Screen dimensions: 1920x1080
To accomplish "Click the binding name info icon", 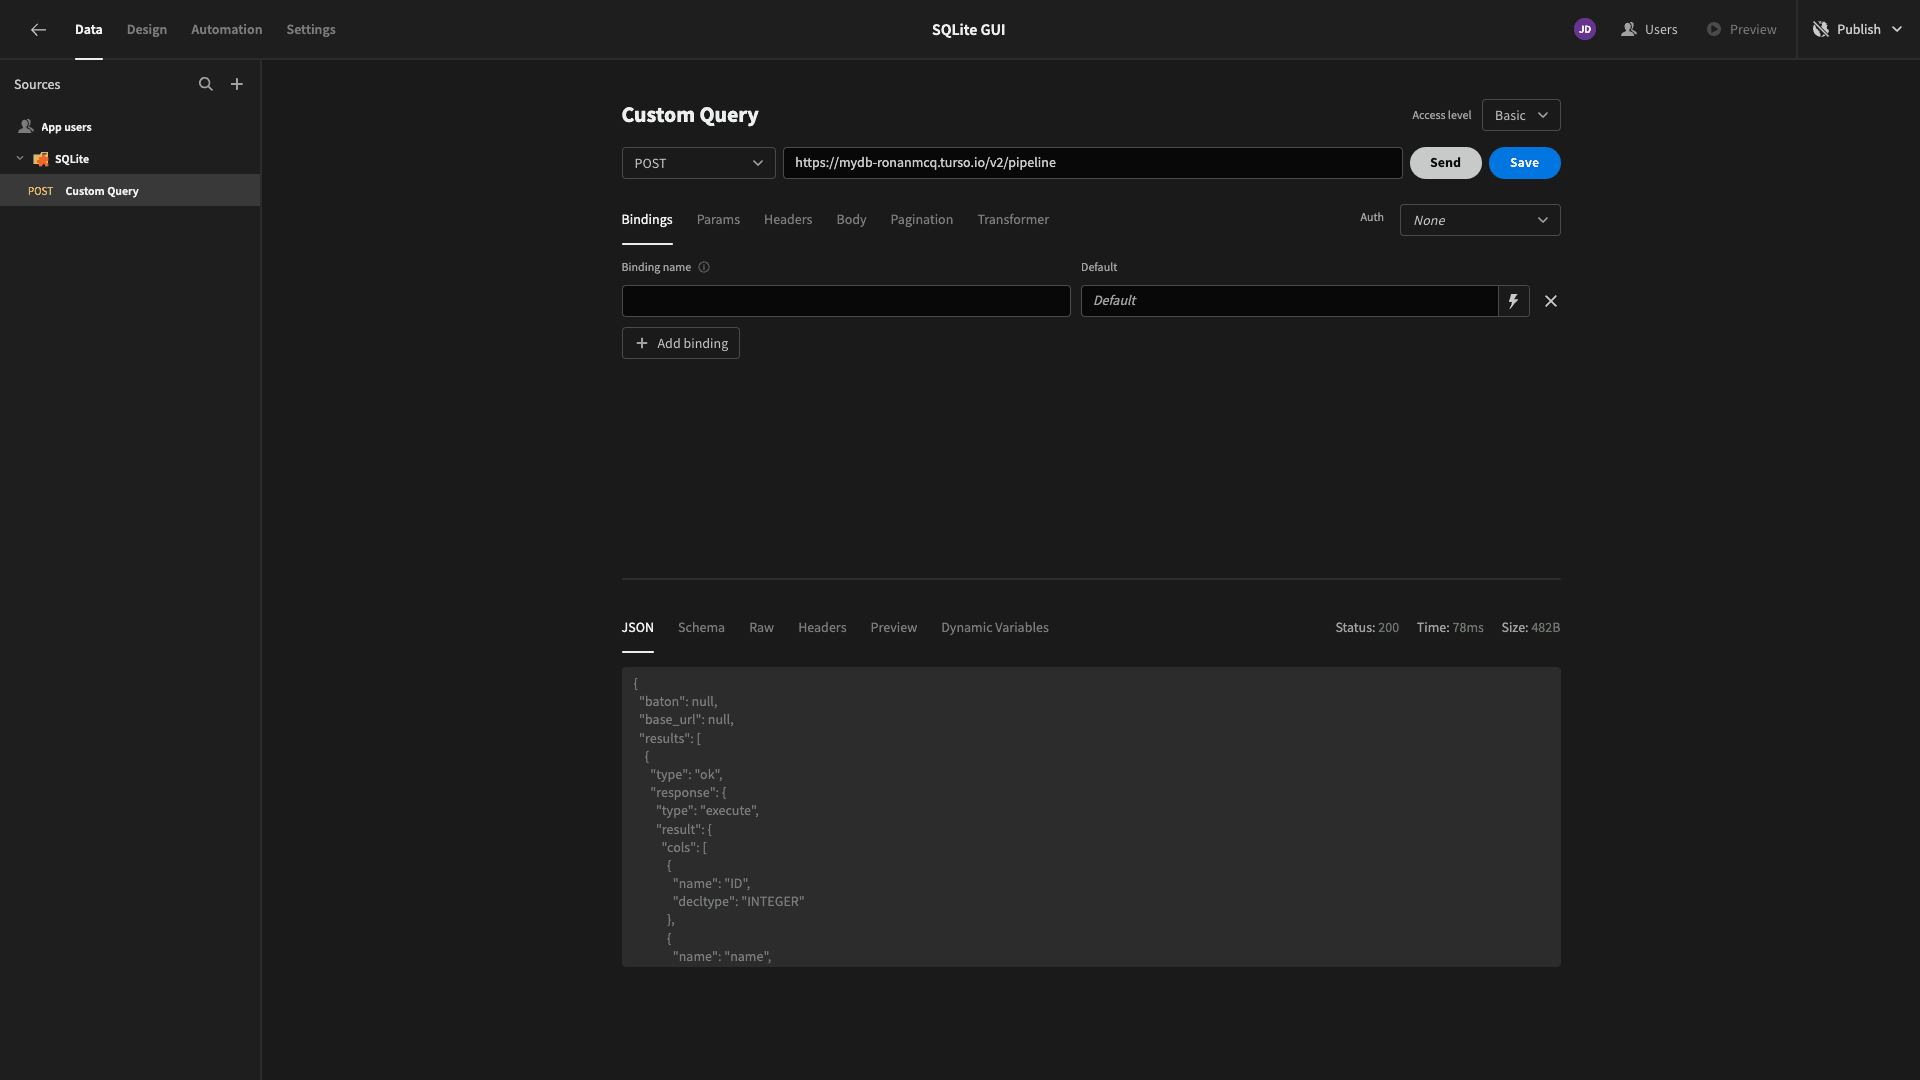I will click(704, 267).
